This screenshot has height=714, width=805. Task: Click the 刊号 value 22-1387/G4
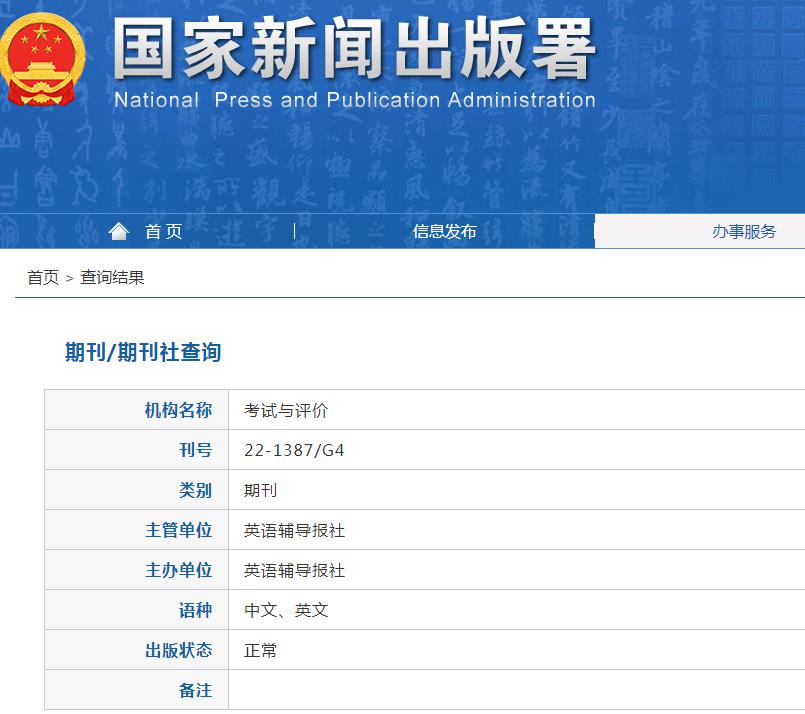pyautogui.click(x=296, y=449)
